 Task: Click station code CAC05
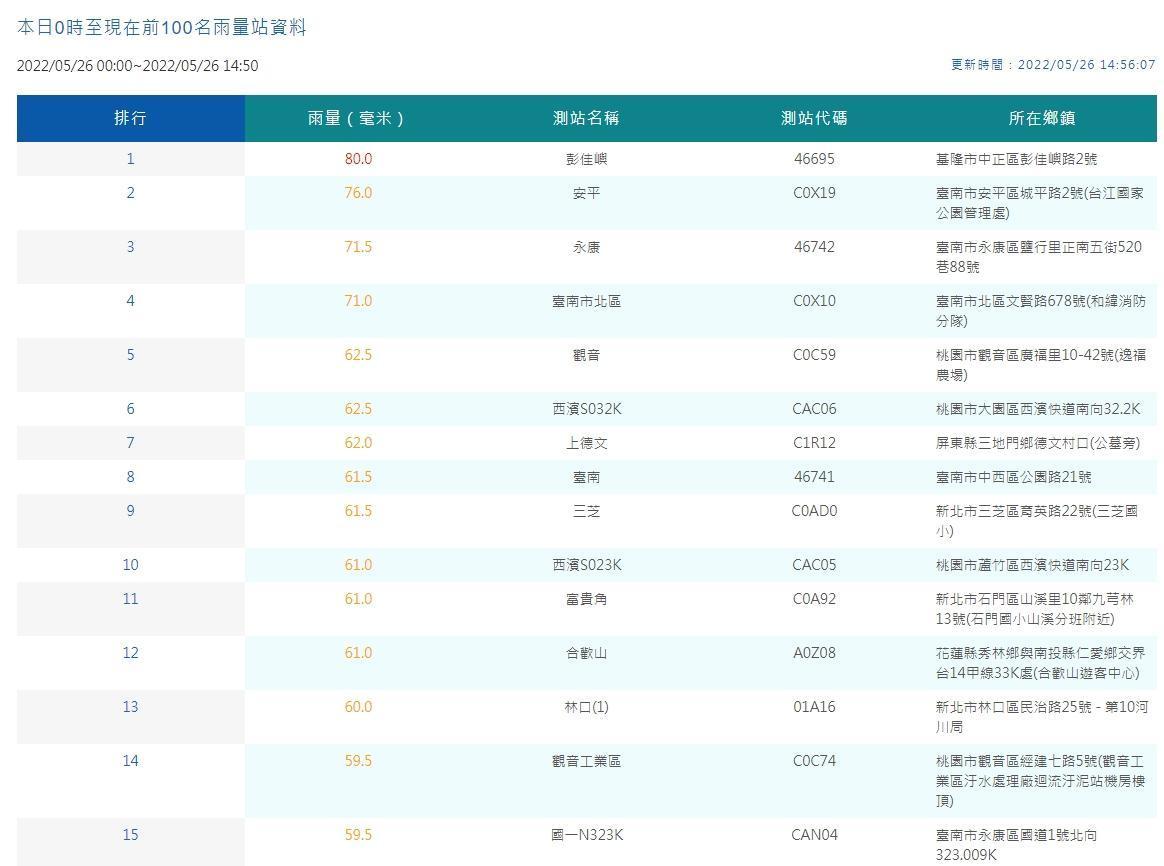814,565
